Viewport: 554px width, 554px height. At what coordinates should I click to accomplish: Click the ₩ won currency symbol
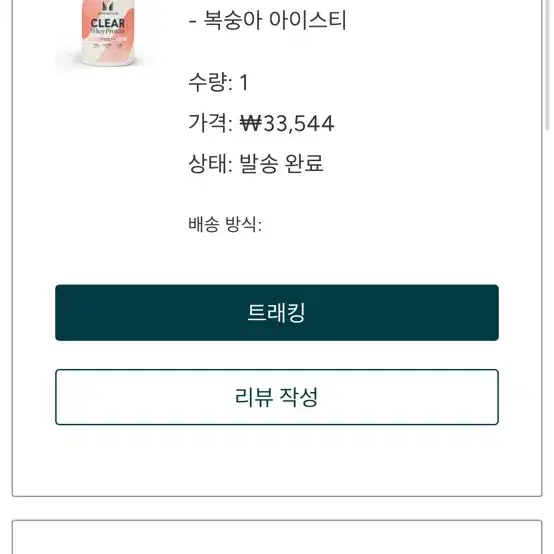coord(251,124)
